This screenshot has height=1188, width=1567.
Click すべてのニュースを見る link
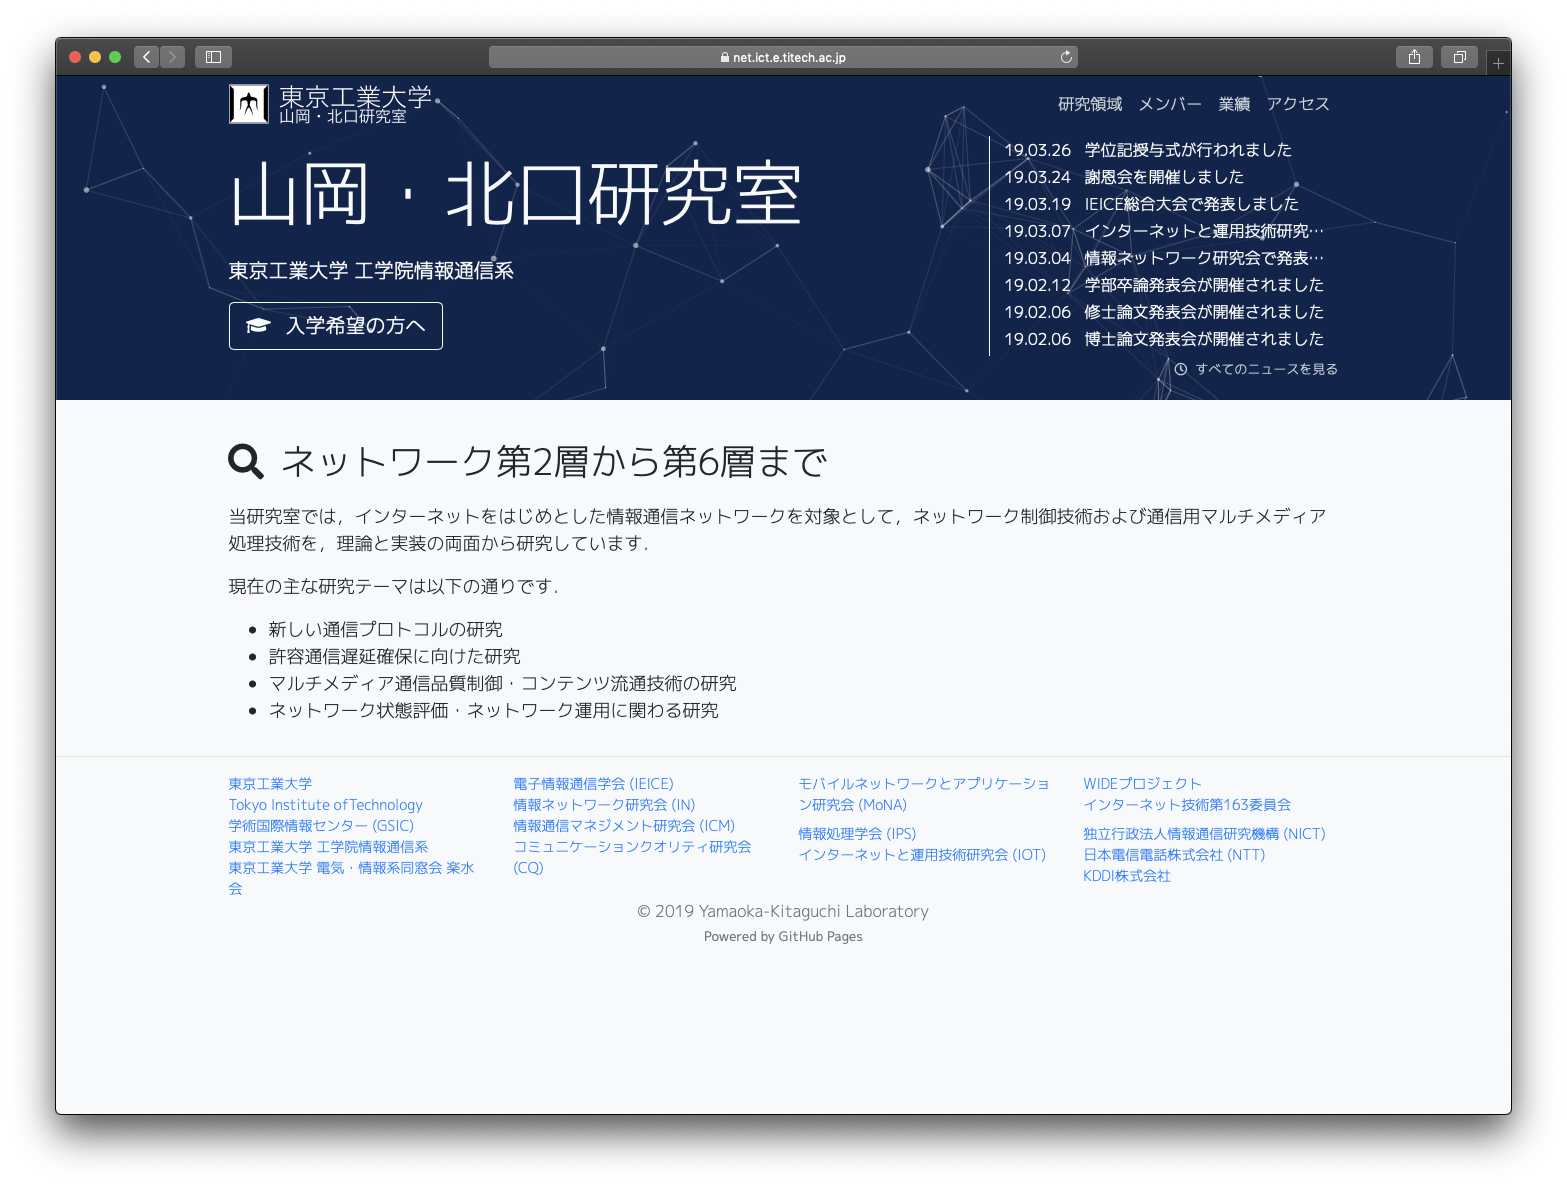point(1256,369)
